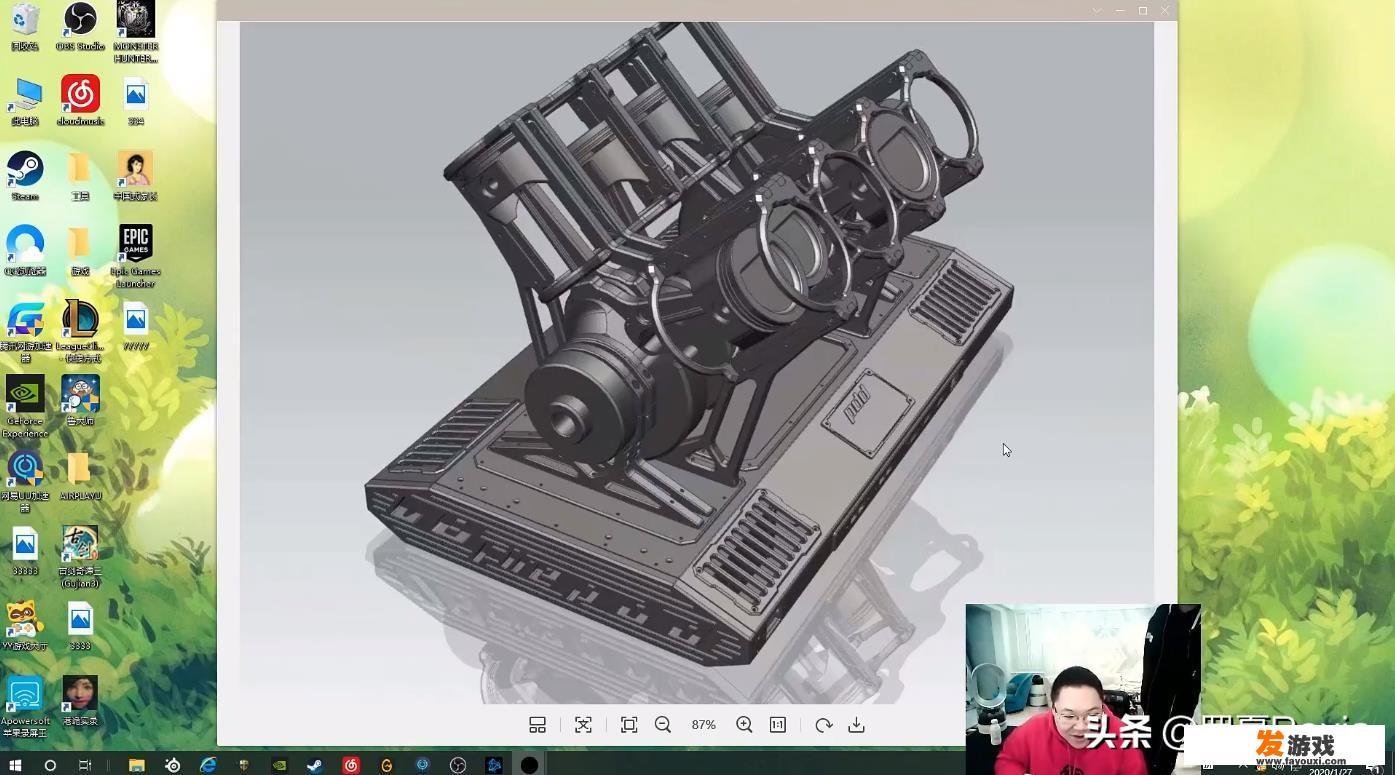Show image at actual 1:1 size
Viewport: 1395px width, 775px height.
(778, 725)
